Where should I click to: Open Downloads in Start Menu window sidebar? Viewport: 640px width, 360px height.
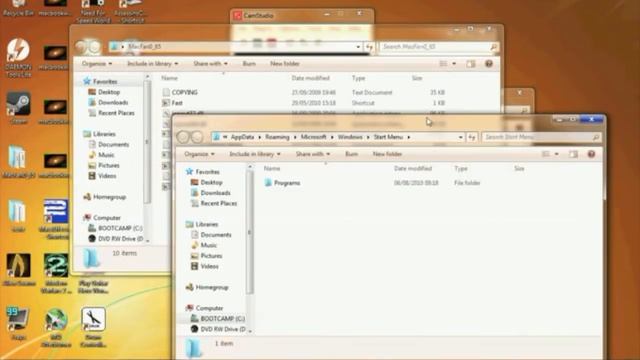coord(211,193)
